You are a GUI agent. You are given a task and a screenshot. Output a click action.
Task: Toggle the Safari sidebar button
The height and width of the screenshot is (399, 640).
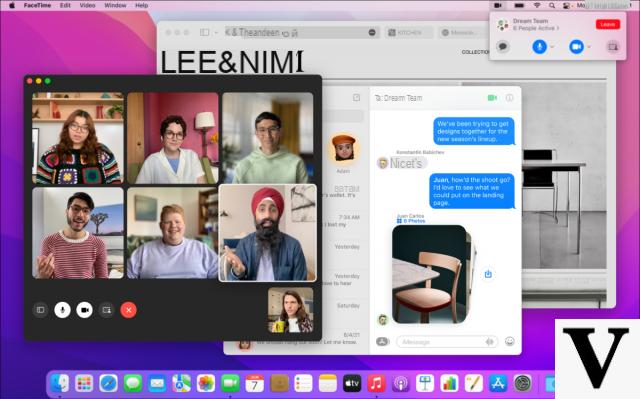point(205,32)
